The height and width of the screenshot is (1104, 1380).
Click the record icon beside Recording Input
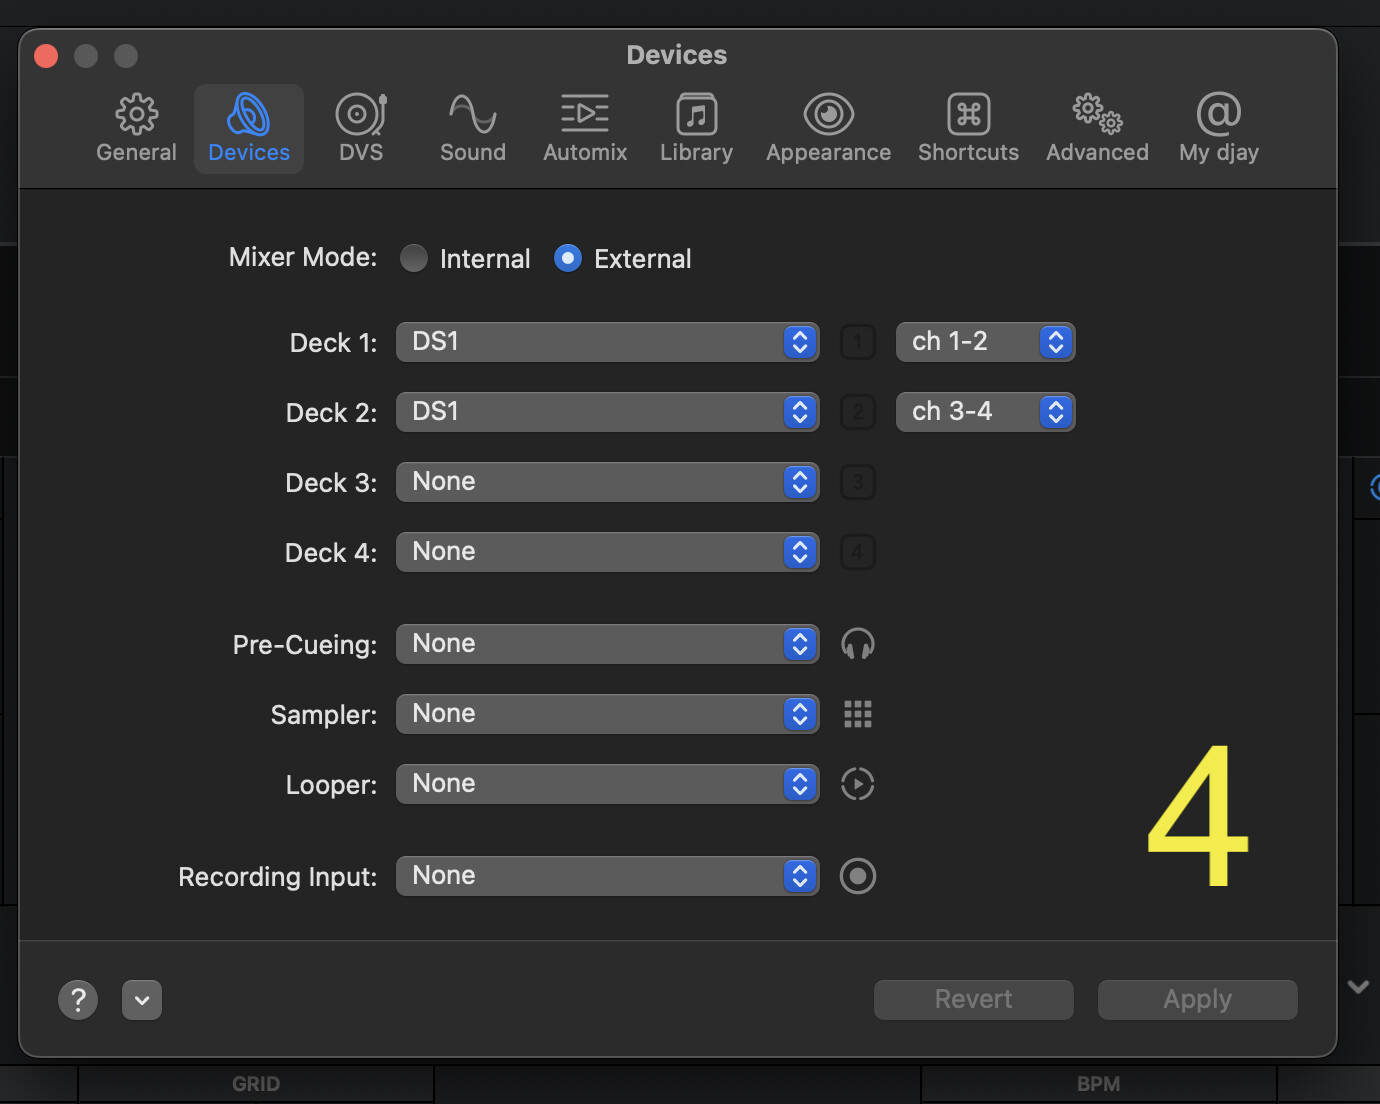point(858,876)
